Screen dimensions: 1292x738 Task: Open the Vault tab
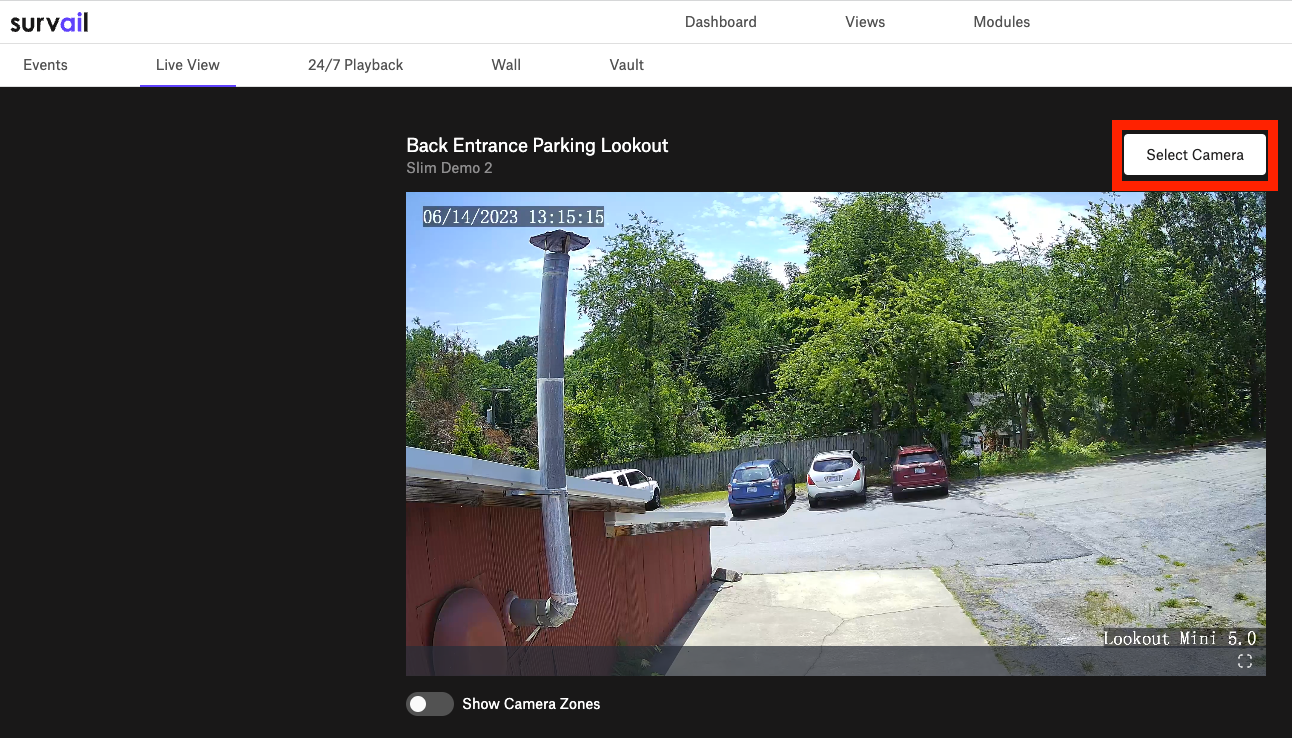pos(627,65)
